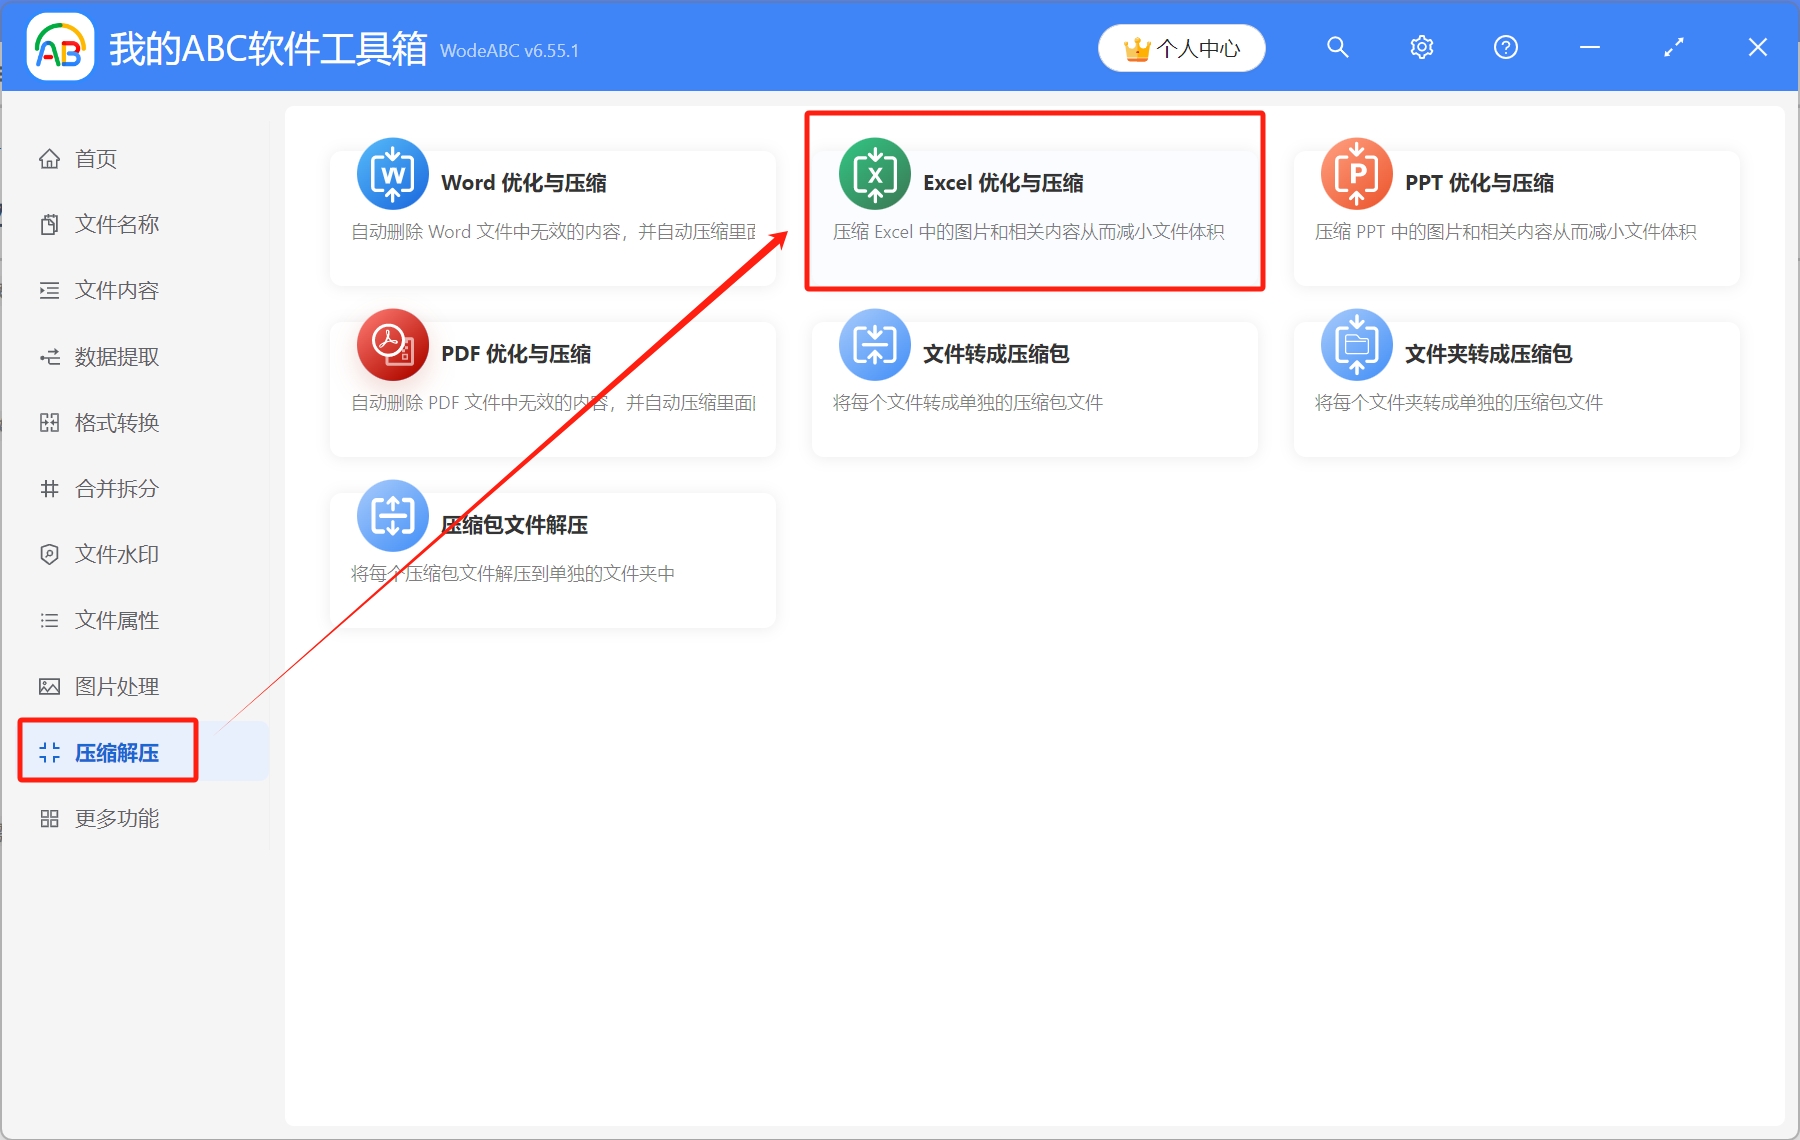The height and width of the screenshot is (1140, 1800).
Task: Click the list icon beside 文件属性
Action: pos(49,620)
